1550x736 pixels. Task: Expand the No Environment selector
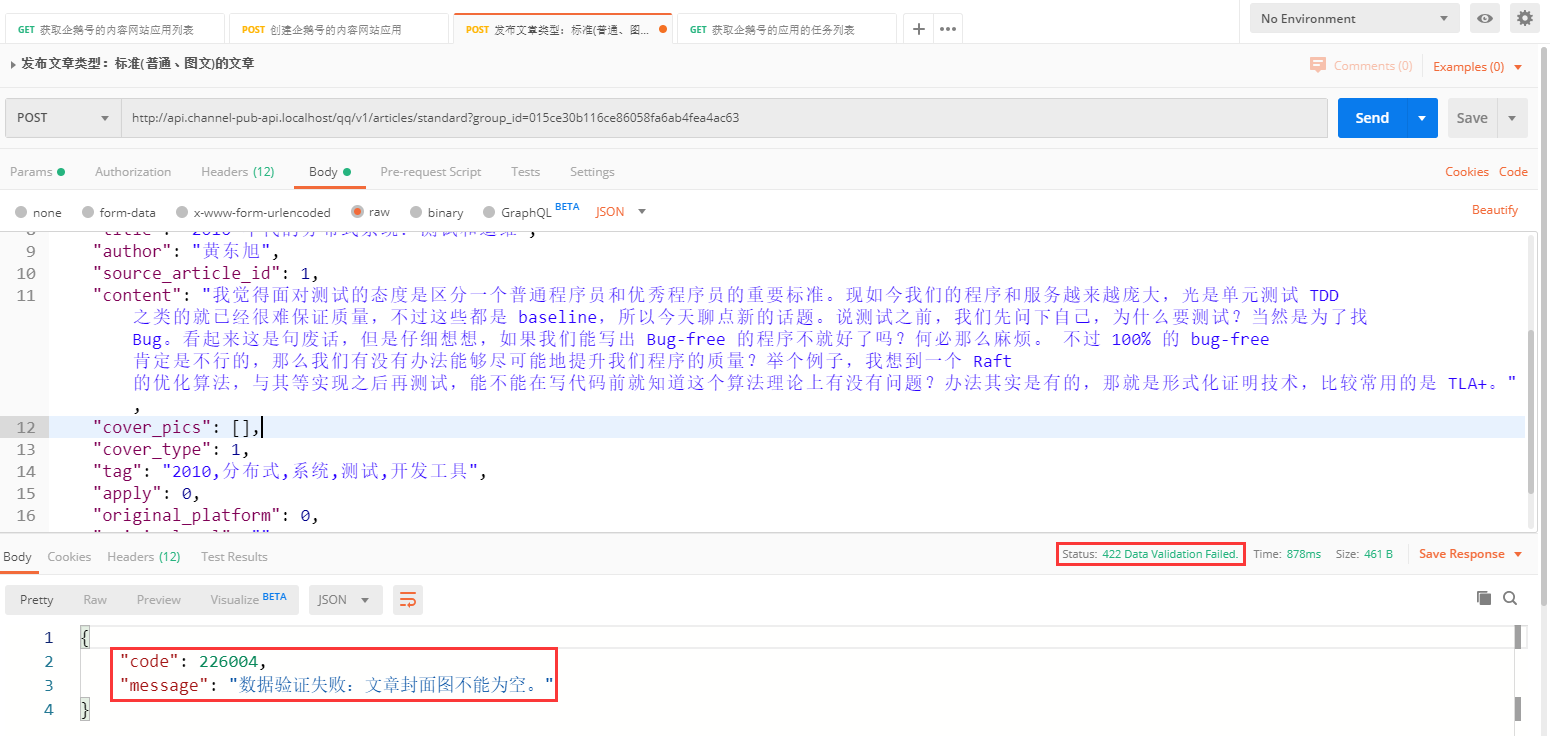(1354, 18)
